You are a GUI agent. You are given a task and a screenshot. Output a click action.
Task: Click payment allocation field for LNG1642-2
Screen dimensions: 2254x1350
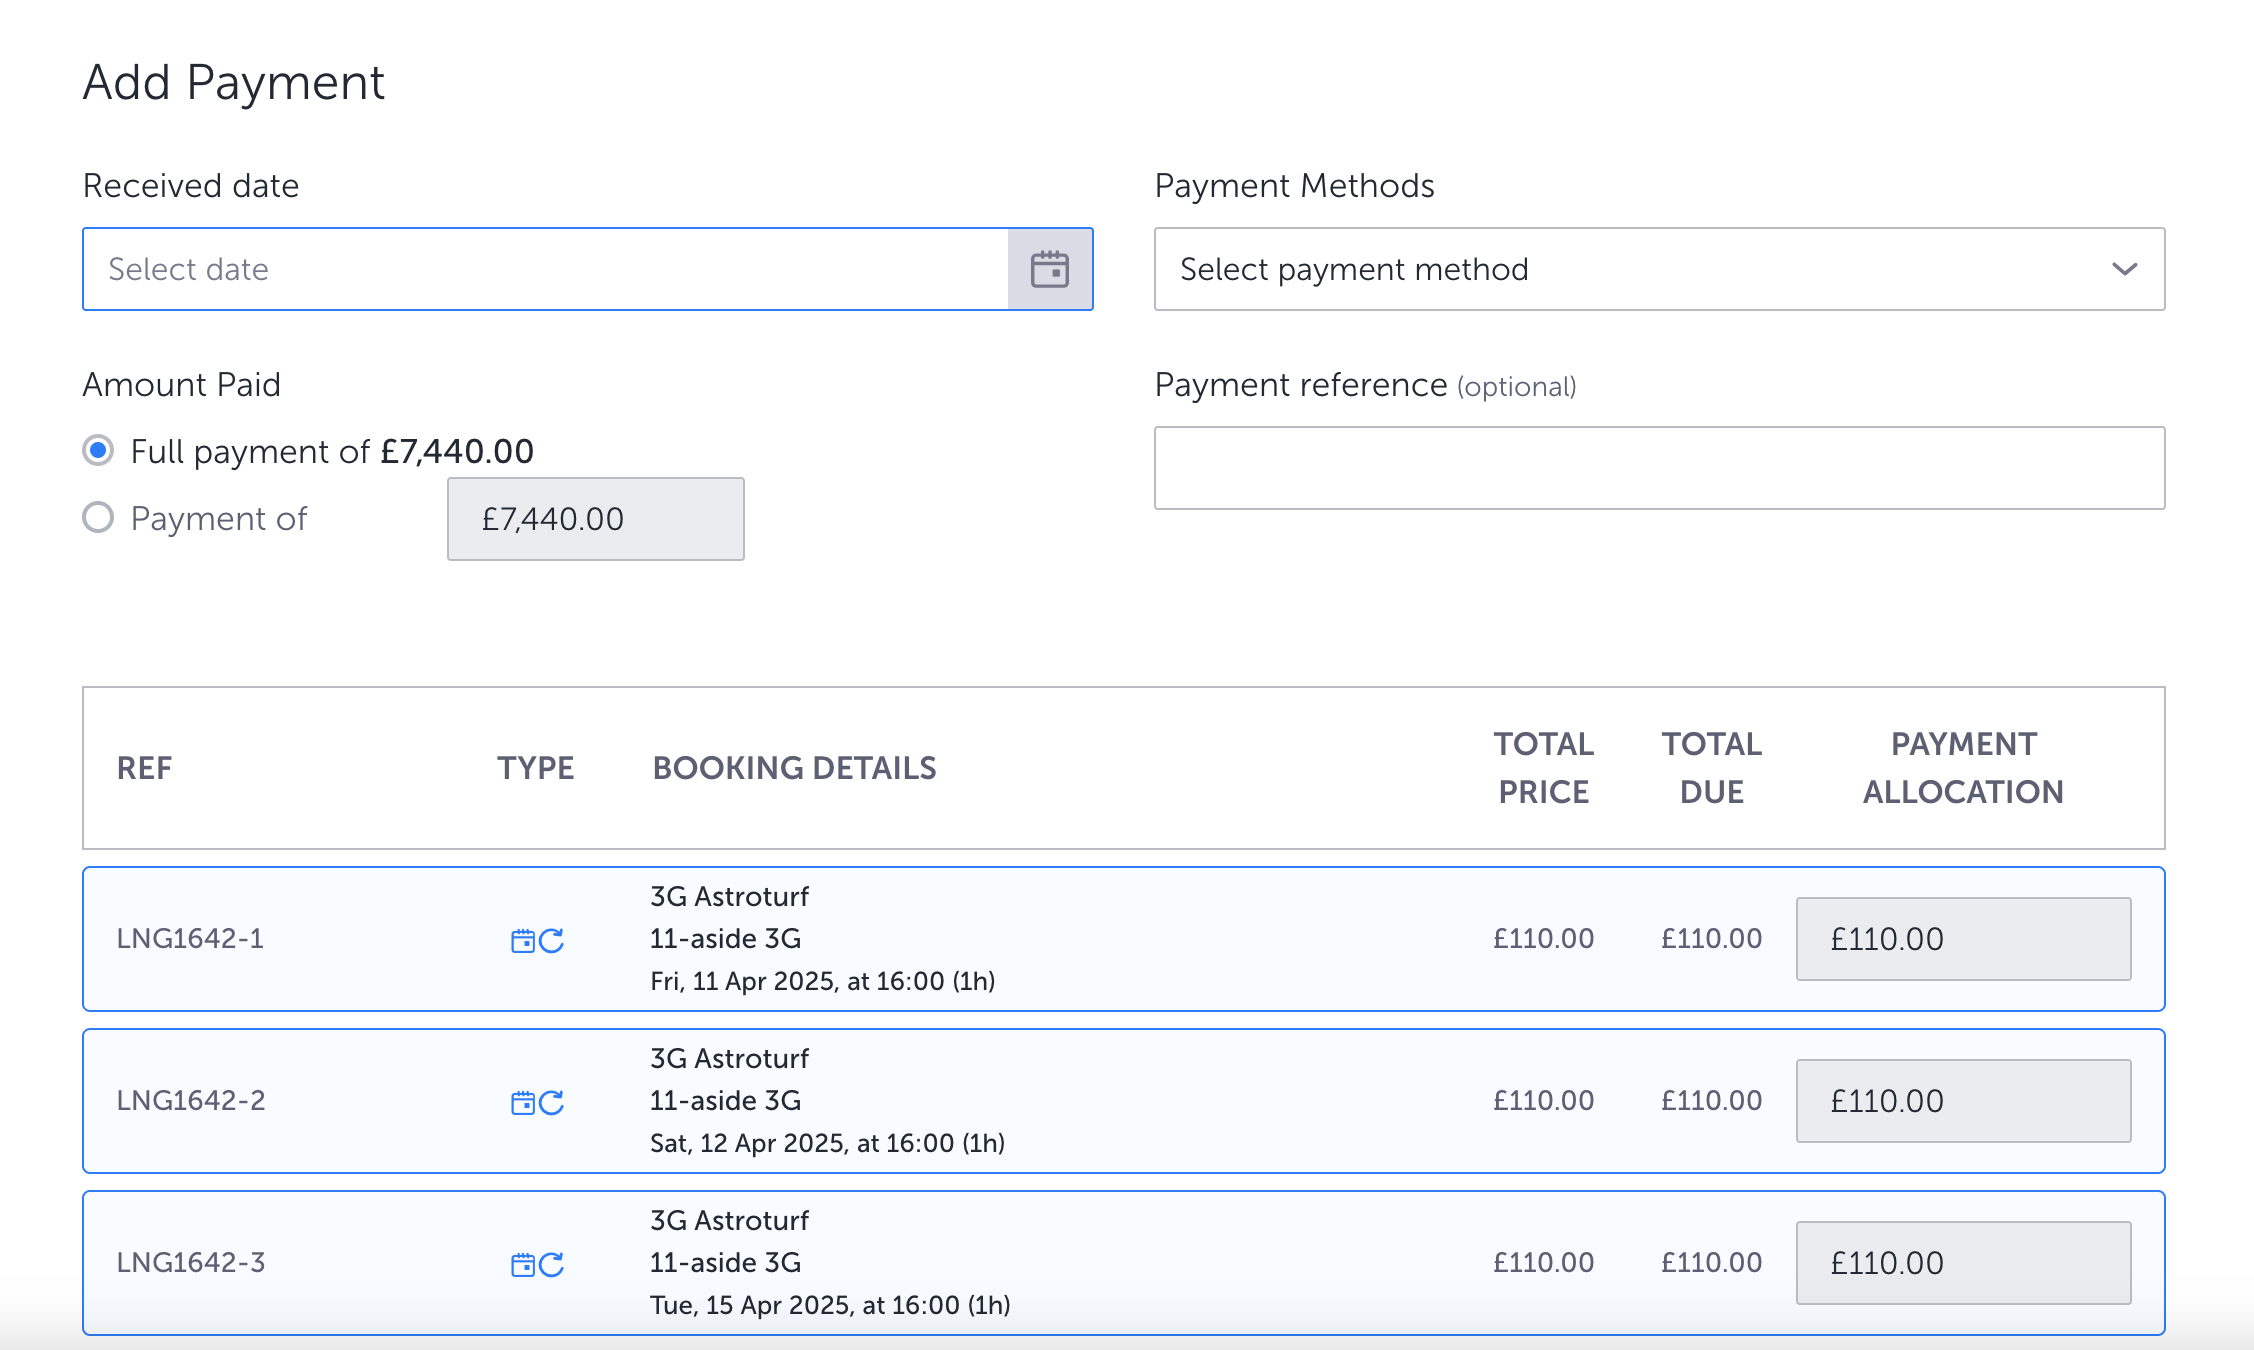tap(1963, 1101)
